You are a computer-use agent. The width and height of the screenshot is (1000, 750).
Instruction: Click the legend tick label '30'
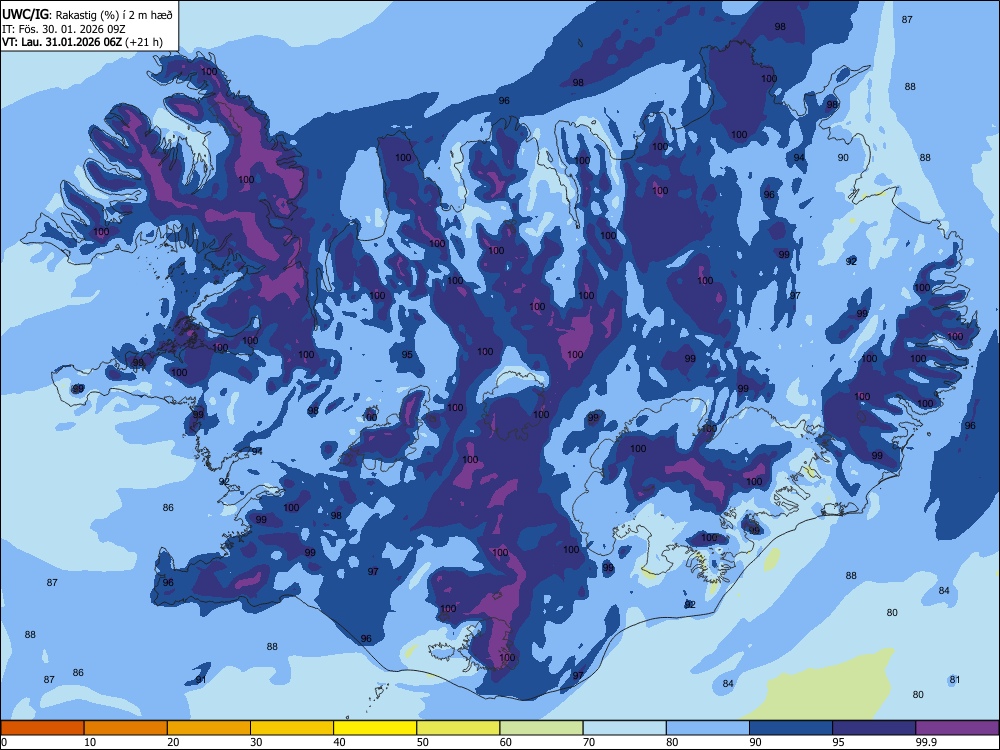(x=256, y=742)
